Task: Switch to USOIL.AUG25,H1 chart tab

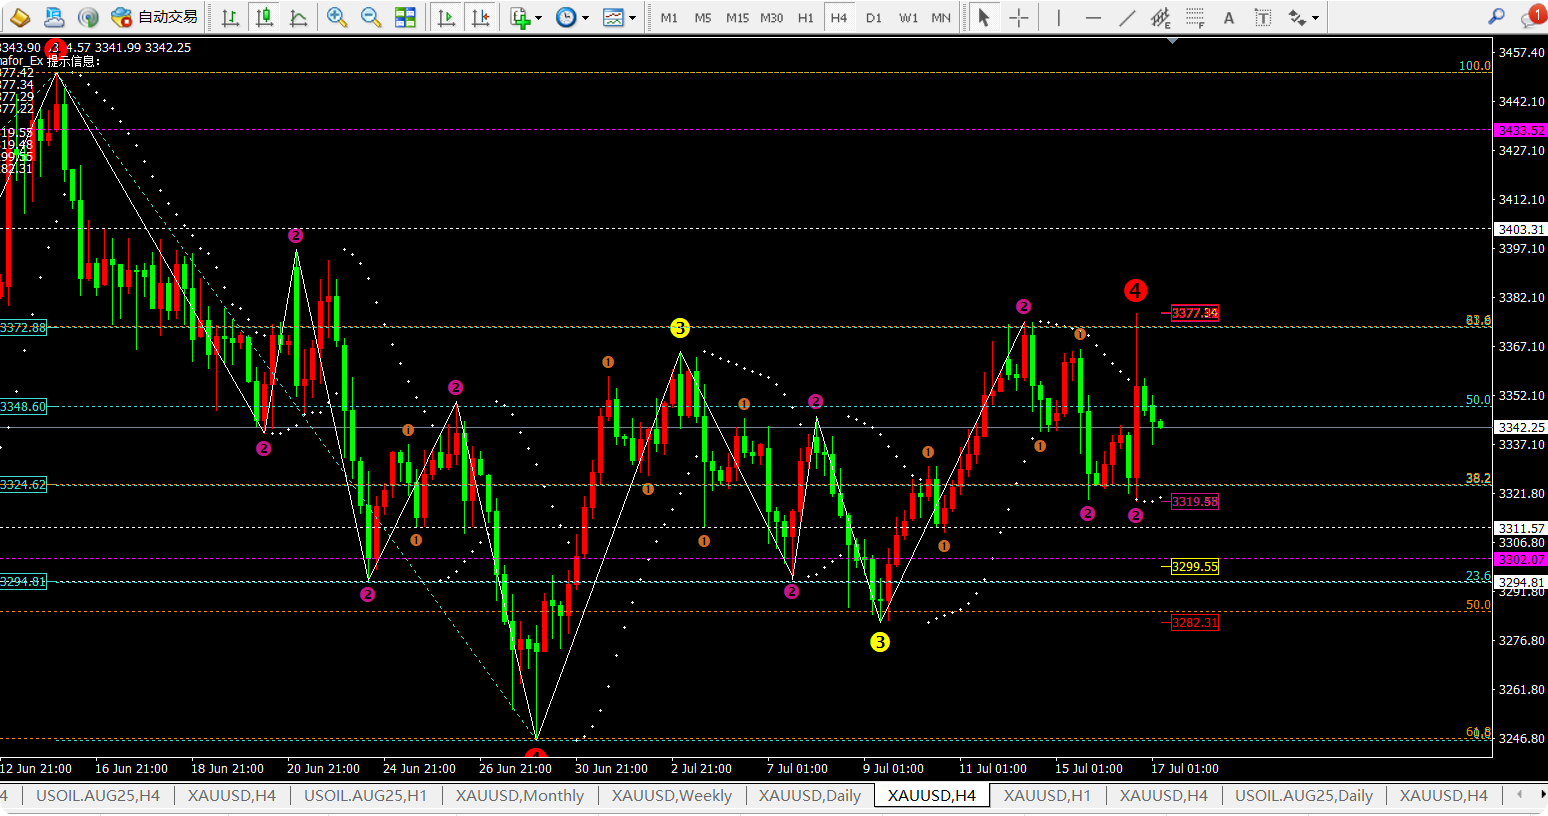Action: pyautogui.click(x=365, y=796)
